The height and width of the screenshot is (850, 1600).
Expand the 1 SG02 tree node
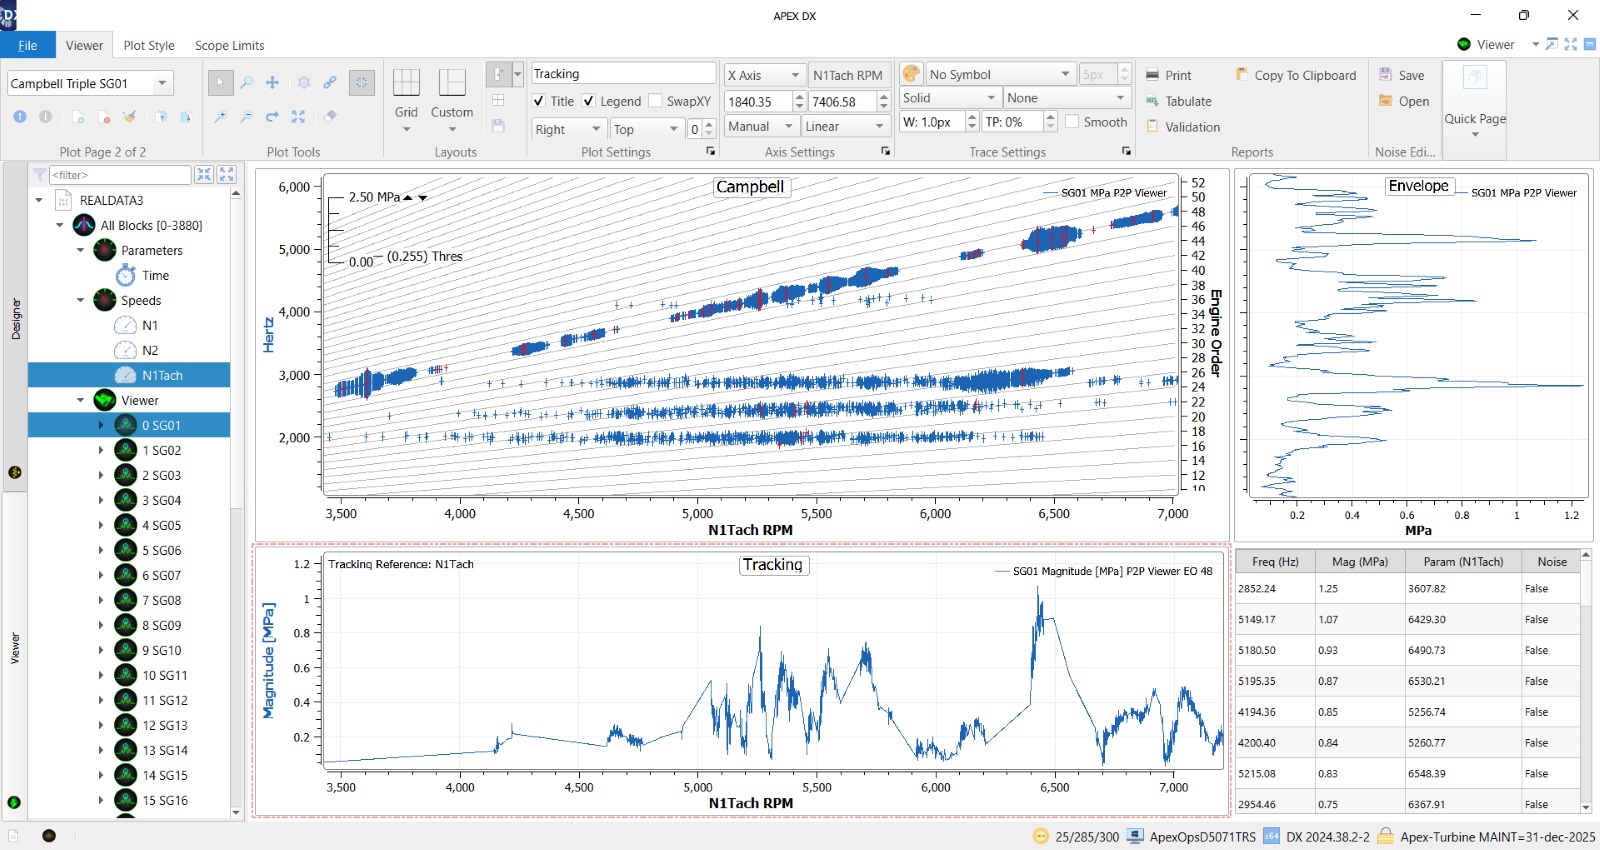click(101, 451)
